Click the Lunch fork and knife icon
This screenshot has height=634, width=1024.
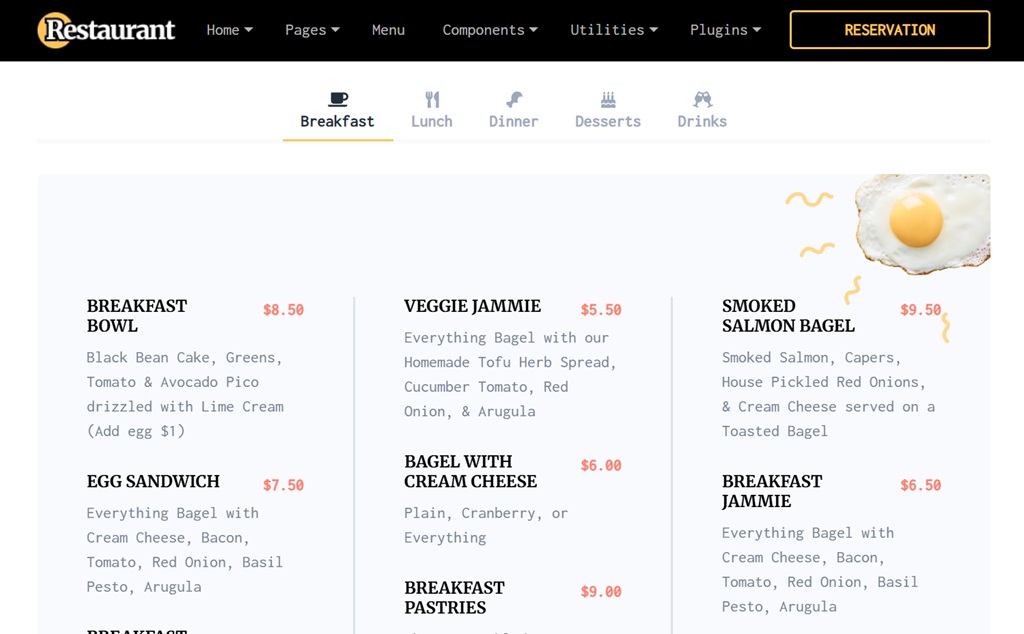tap(432, 99)
